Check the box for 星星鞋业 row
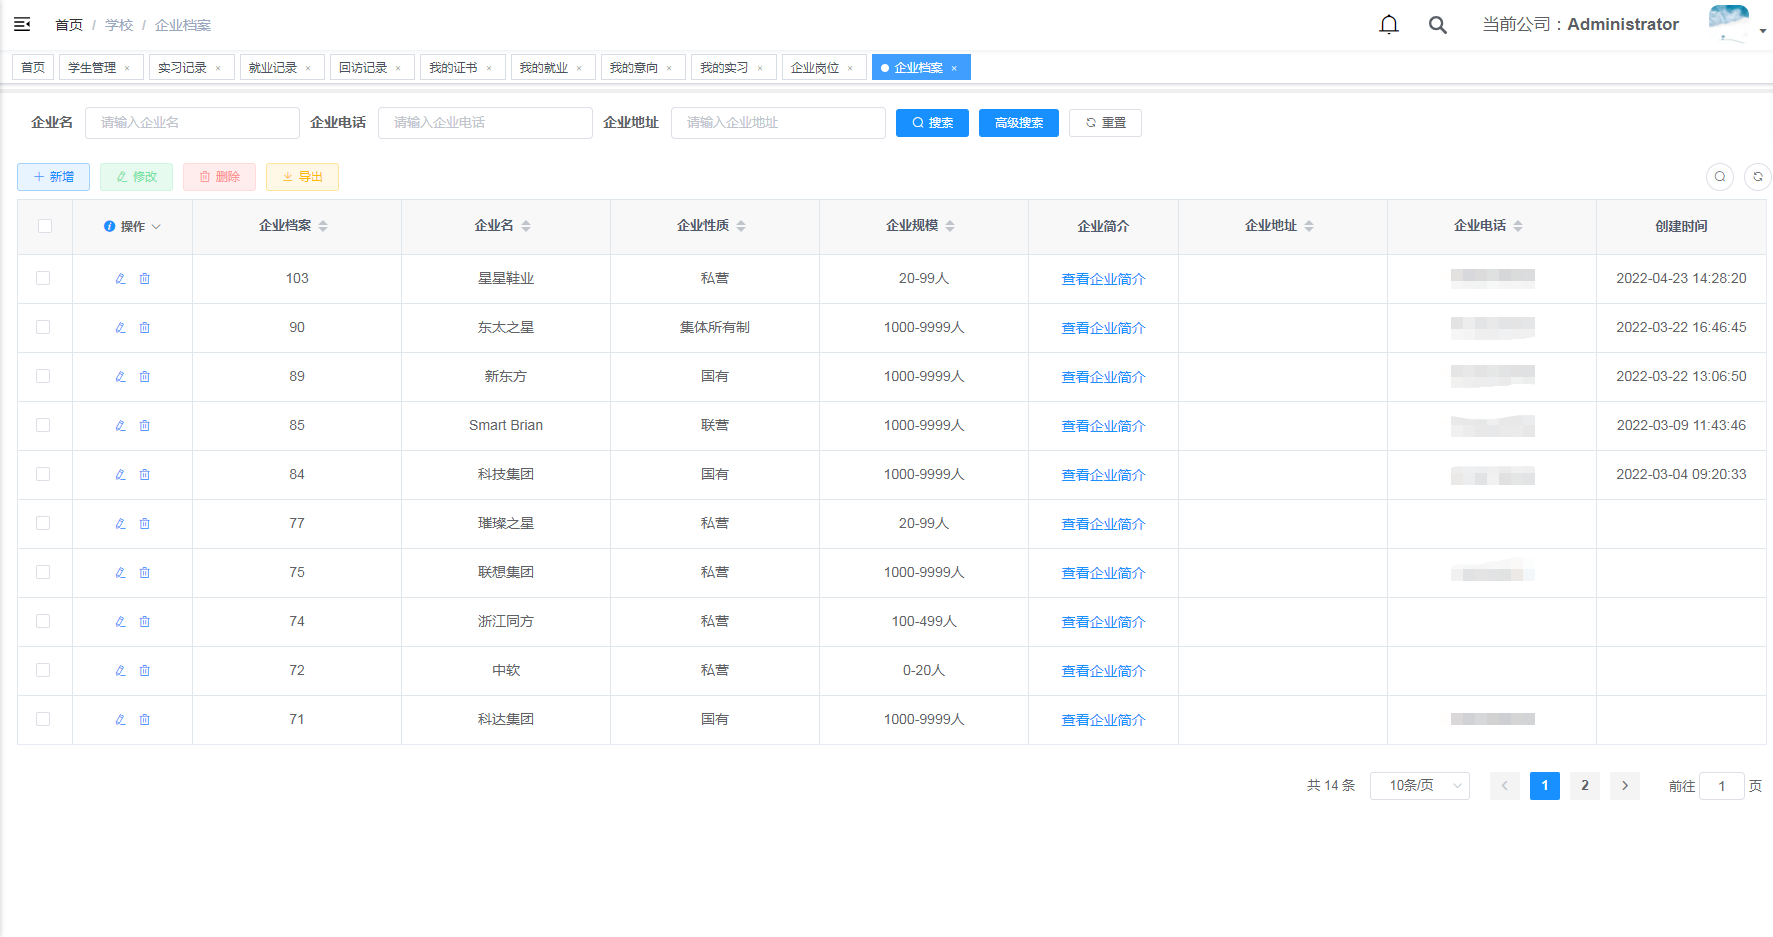This screenshot has height=937, width=1773. point(43,278)
